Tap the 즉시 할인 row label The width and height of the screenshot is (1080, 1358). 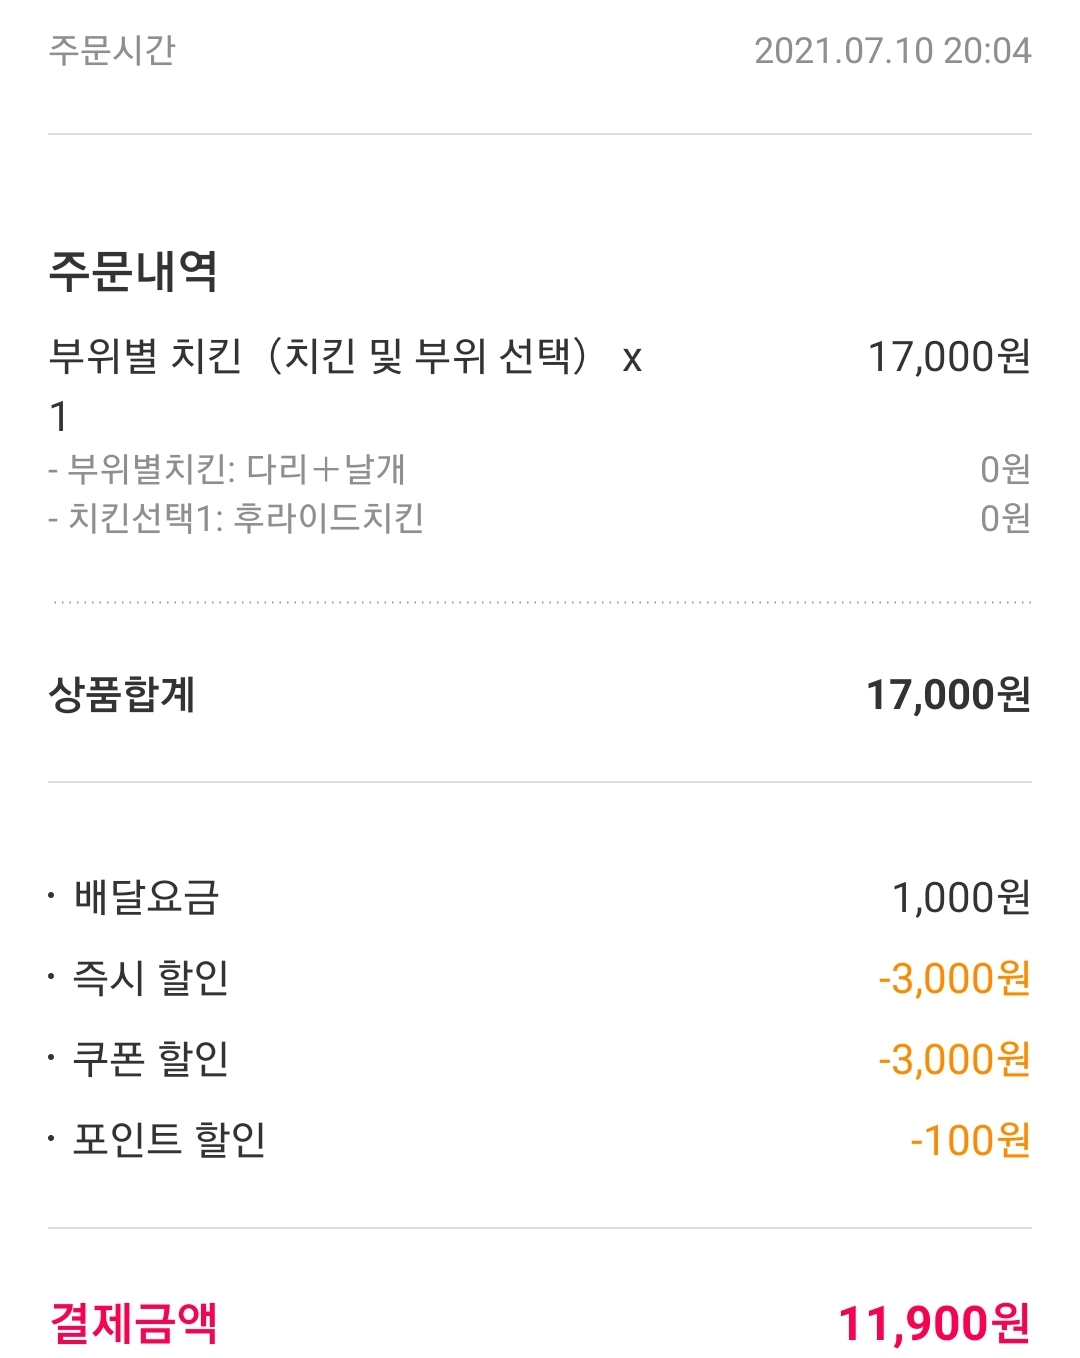151,978
